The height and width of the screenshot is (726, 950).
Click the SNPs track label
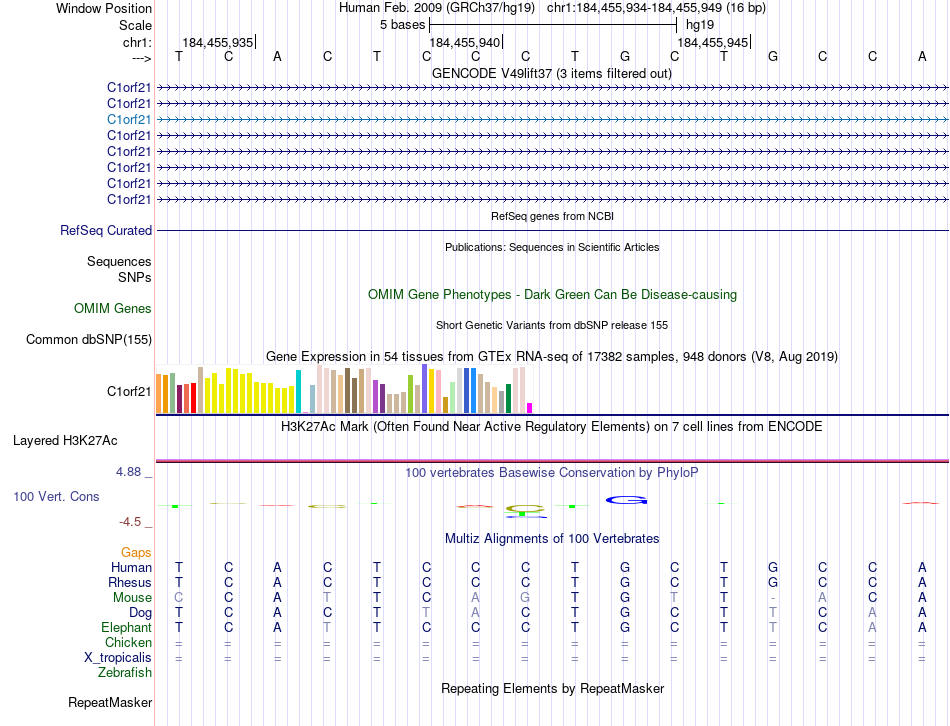pyautogui.click(x=135, y=277)
